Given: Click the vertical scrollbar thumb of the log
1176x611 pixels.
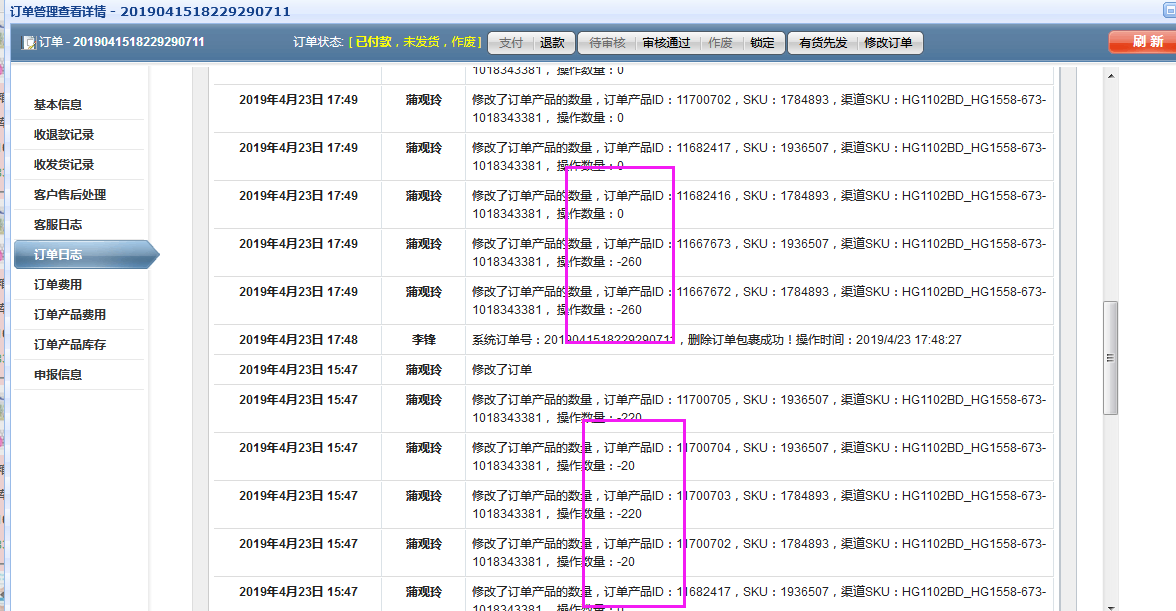Looking at the screenshot, I should coord(1111,358).
